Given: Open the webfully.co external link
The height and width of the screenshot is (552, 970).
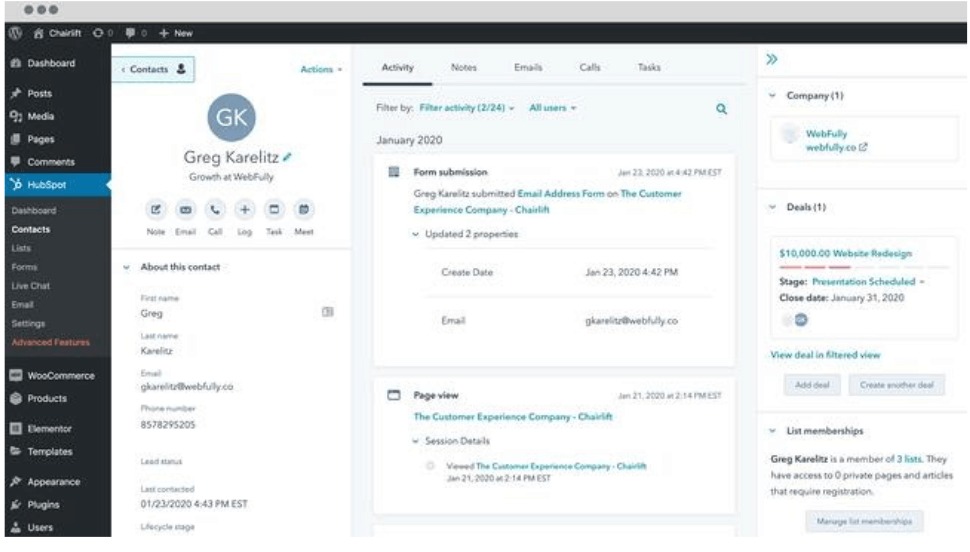Looking at the screenshot, I should coord(836,147).
